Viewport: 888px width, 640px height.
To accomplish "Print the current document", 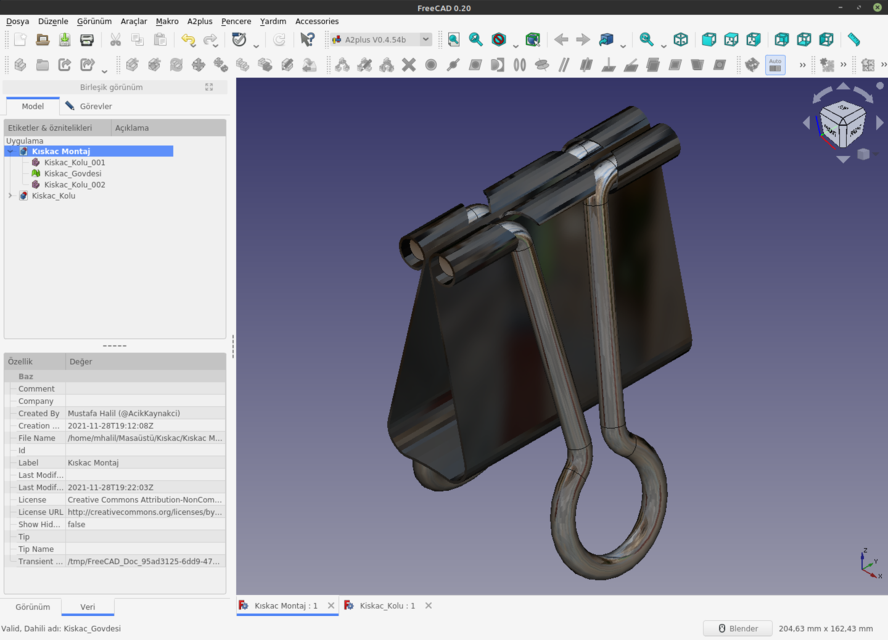I will (x=86, y=40).
